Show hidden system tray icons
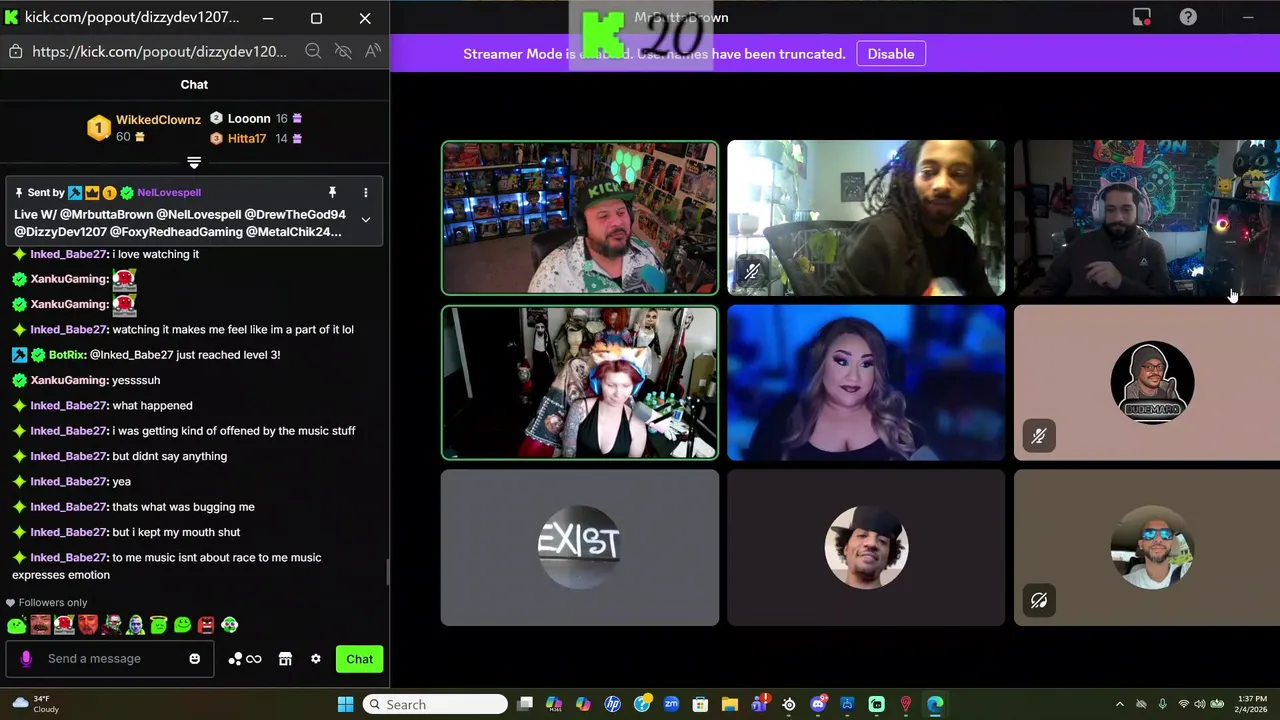This screenshot has width=1280, height=720. coord(1119,704)
